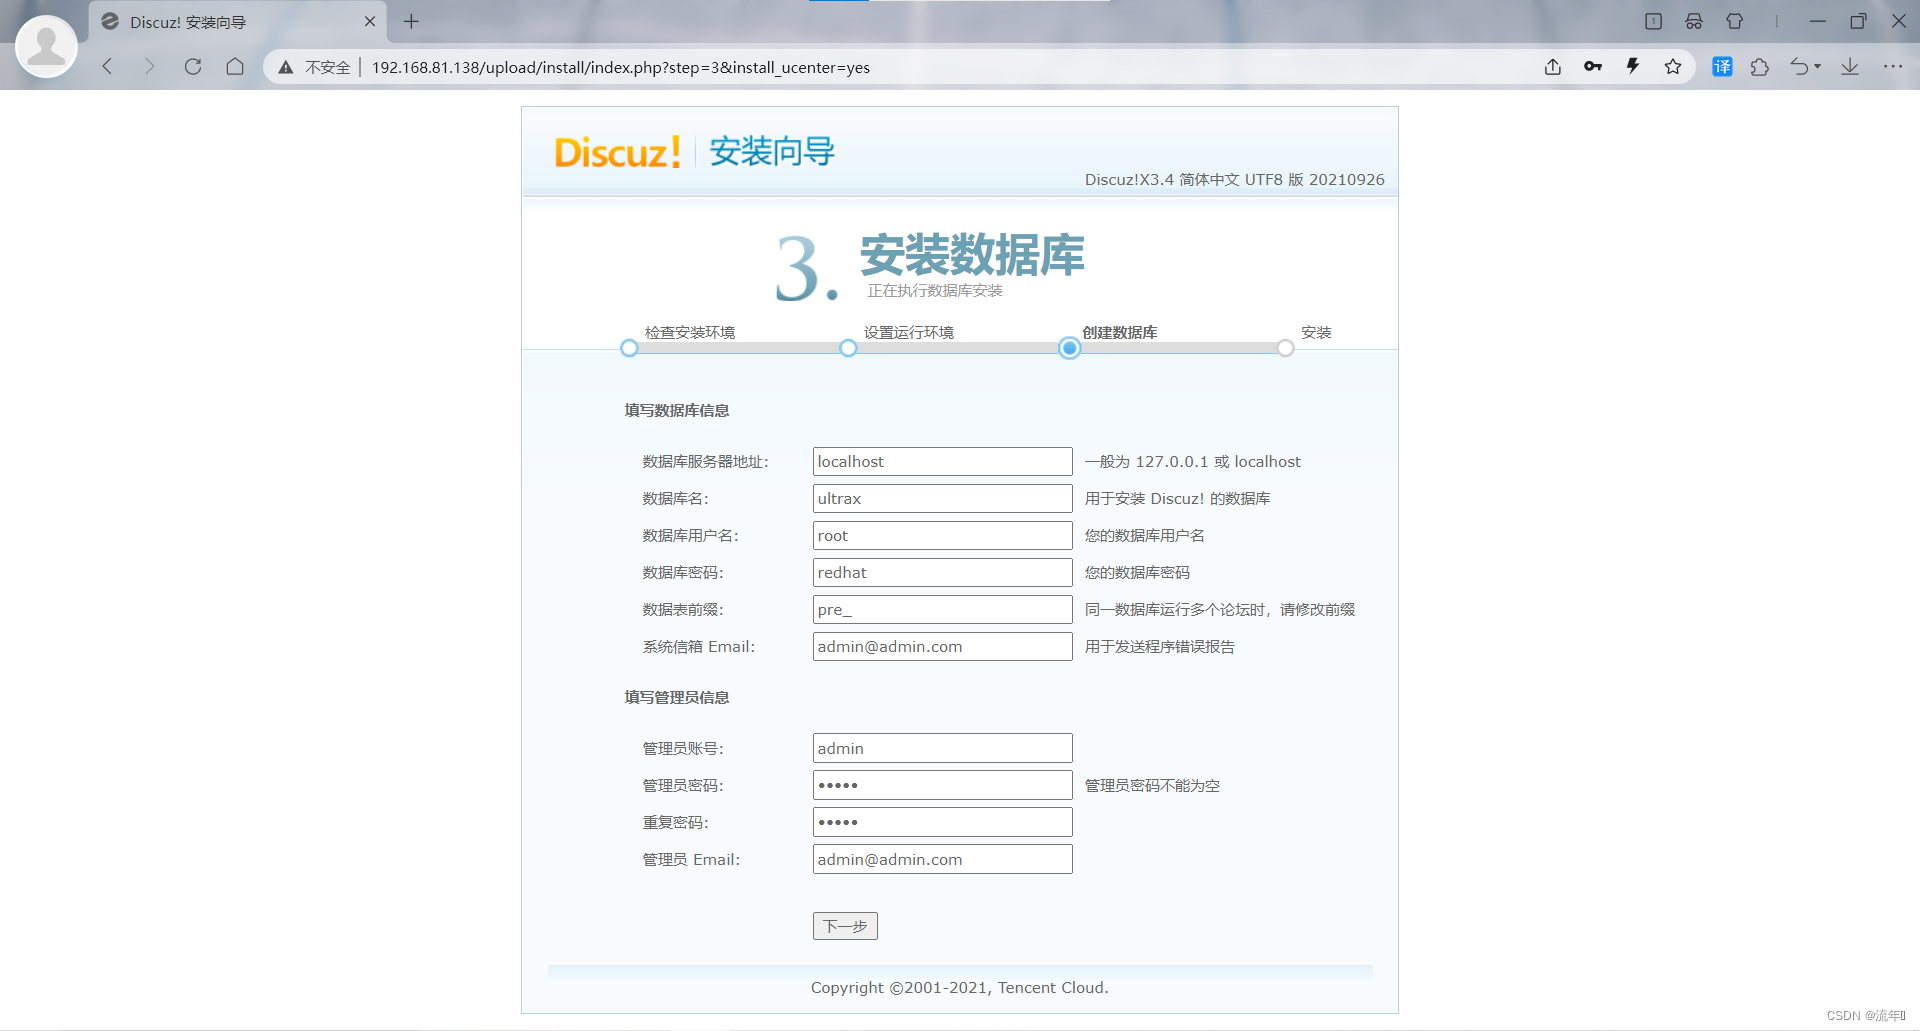This screenshot has height=1031, width=1920.
Task: Click the 管理员密码 password field
Action: (942, 786)
